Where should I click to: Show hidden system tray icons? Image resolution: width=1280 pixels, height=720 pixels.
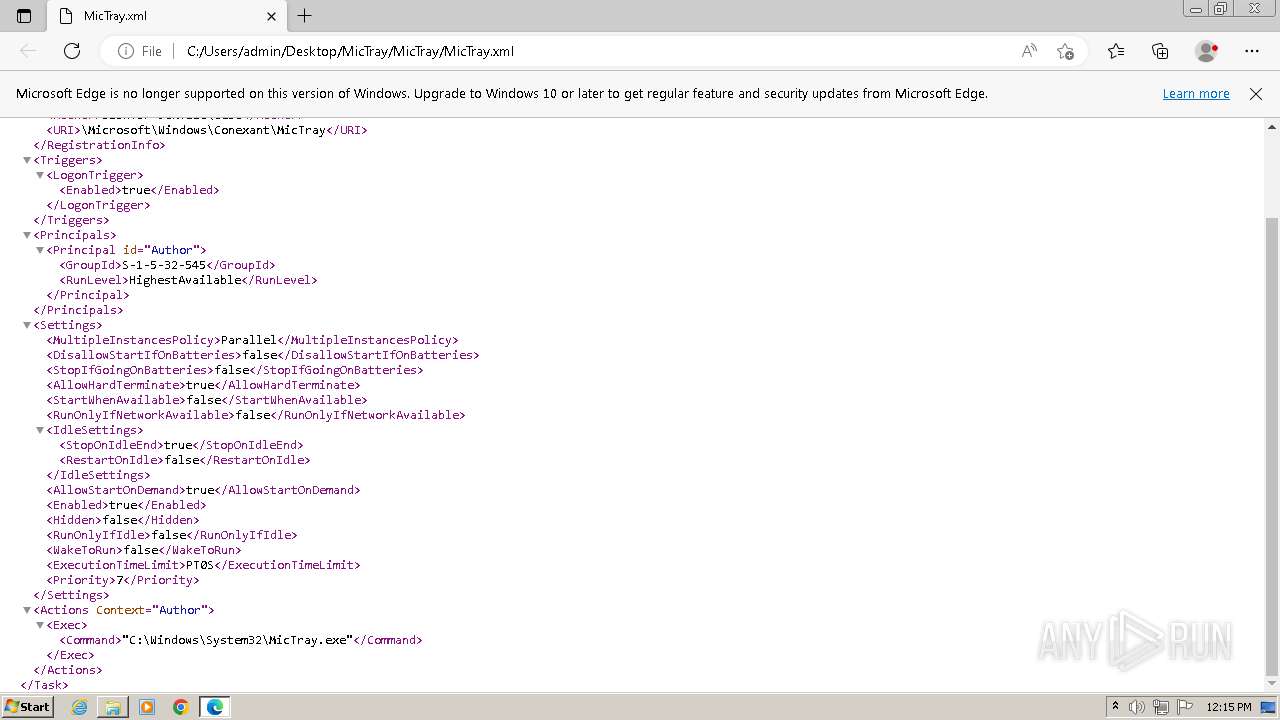pos(1115,707)
